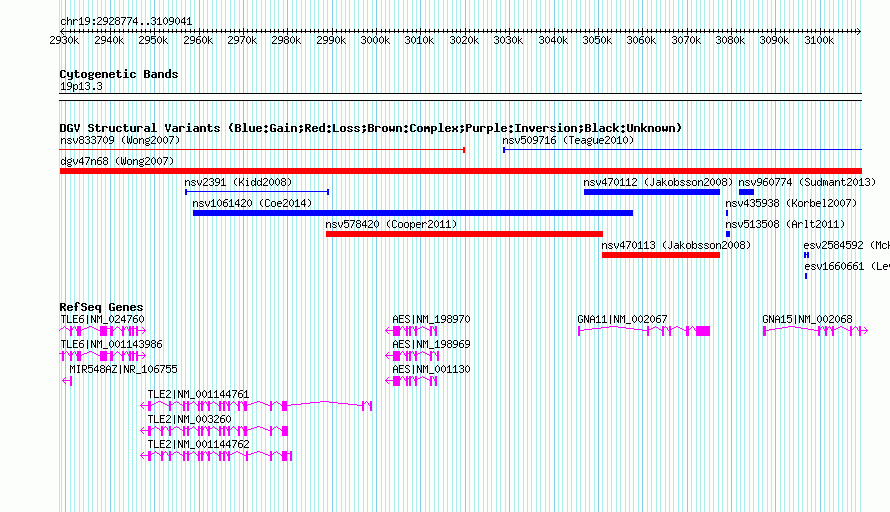Image resolution: width=890 pixels, height=512 pixels.
Task: Select the nsv509716 (Teague2010) variant label
Action: [x=568, y=140]
